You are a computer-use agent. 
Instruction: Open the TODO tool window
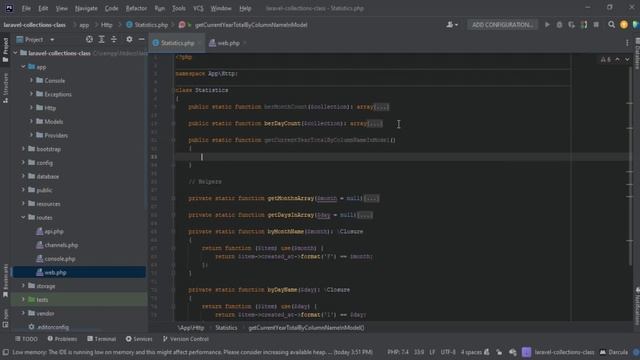[x=27, y=339]
